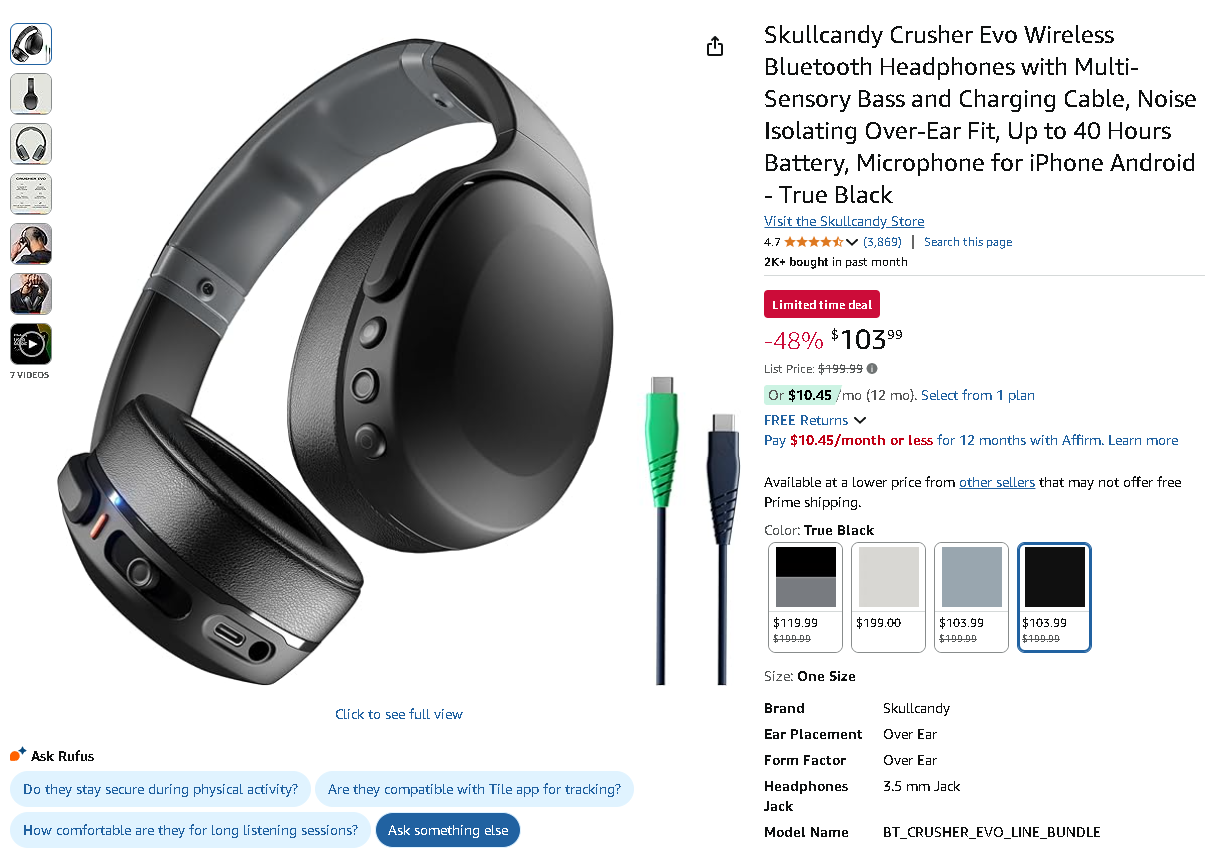Show the front-view headphone thumbnail
Screen dimensions: 1210x850
point(31,144)
